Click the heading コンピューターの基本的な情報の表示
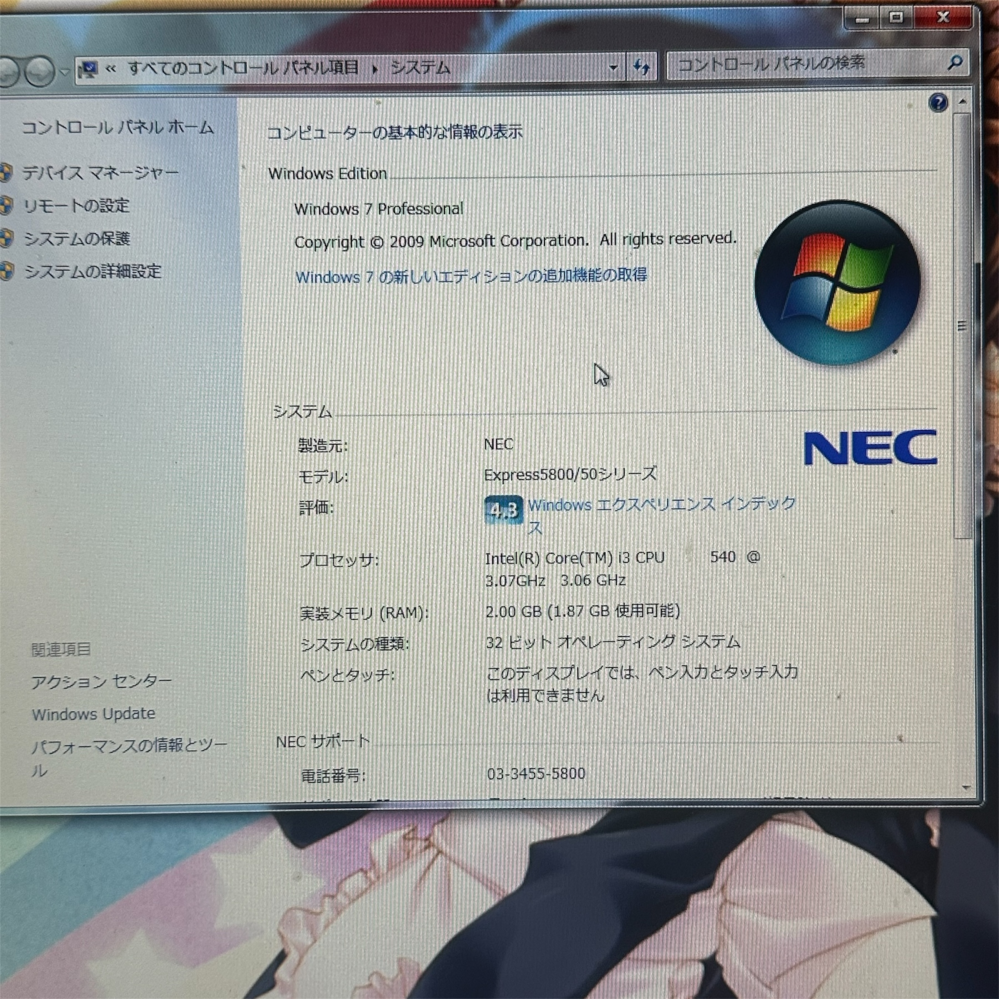 click(395, 133)
